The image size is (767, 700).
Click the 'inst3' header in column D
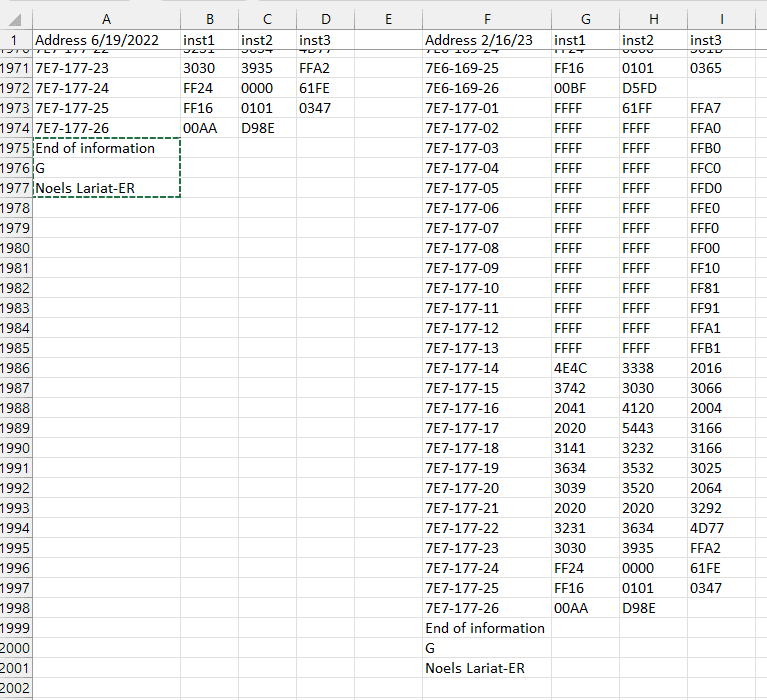(315, 40)
